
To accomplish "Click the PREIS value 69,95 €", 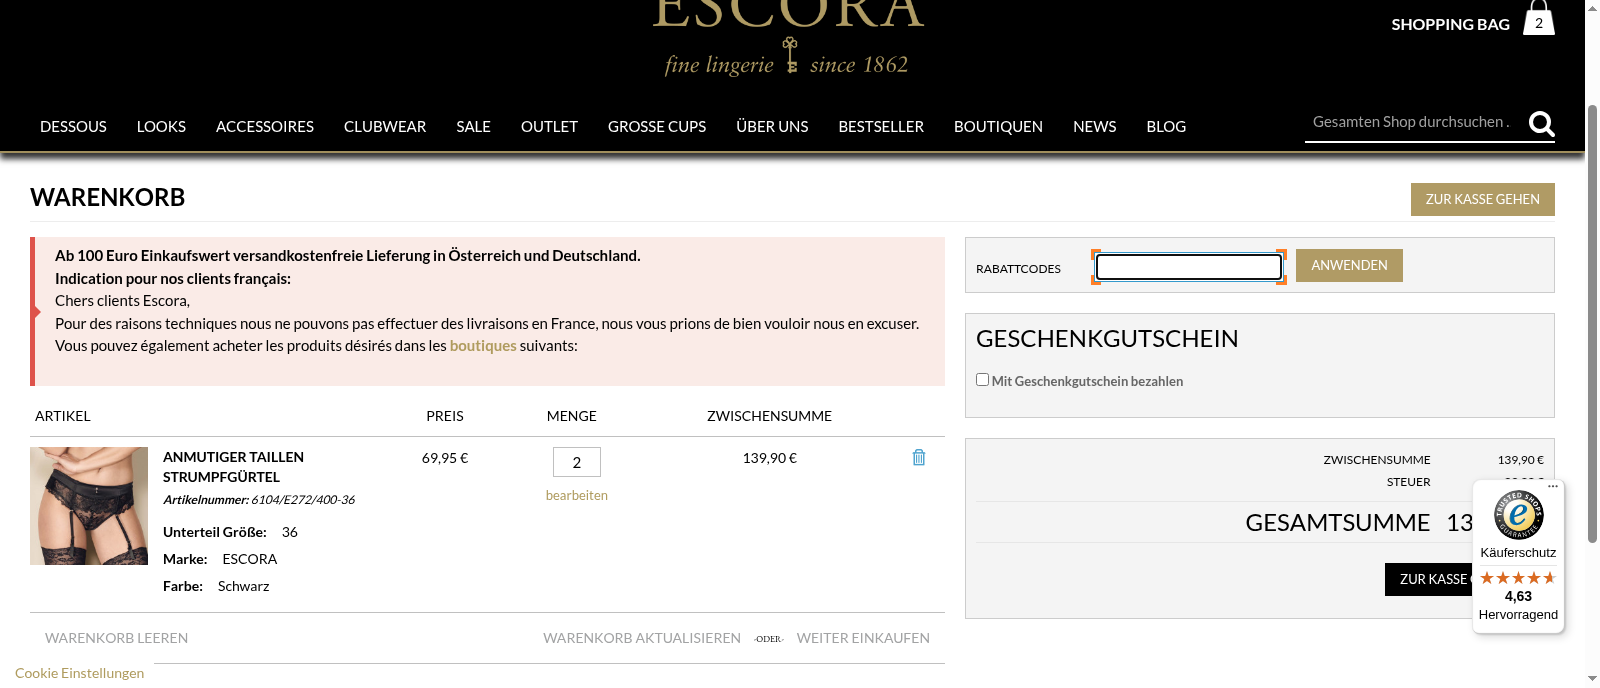I will click(445, 458).
